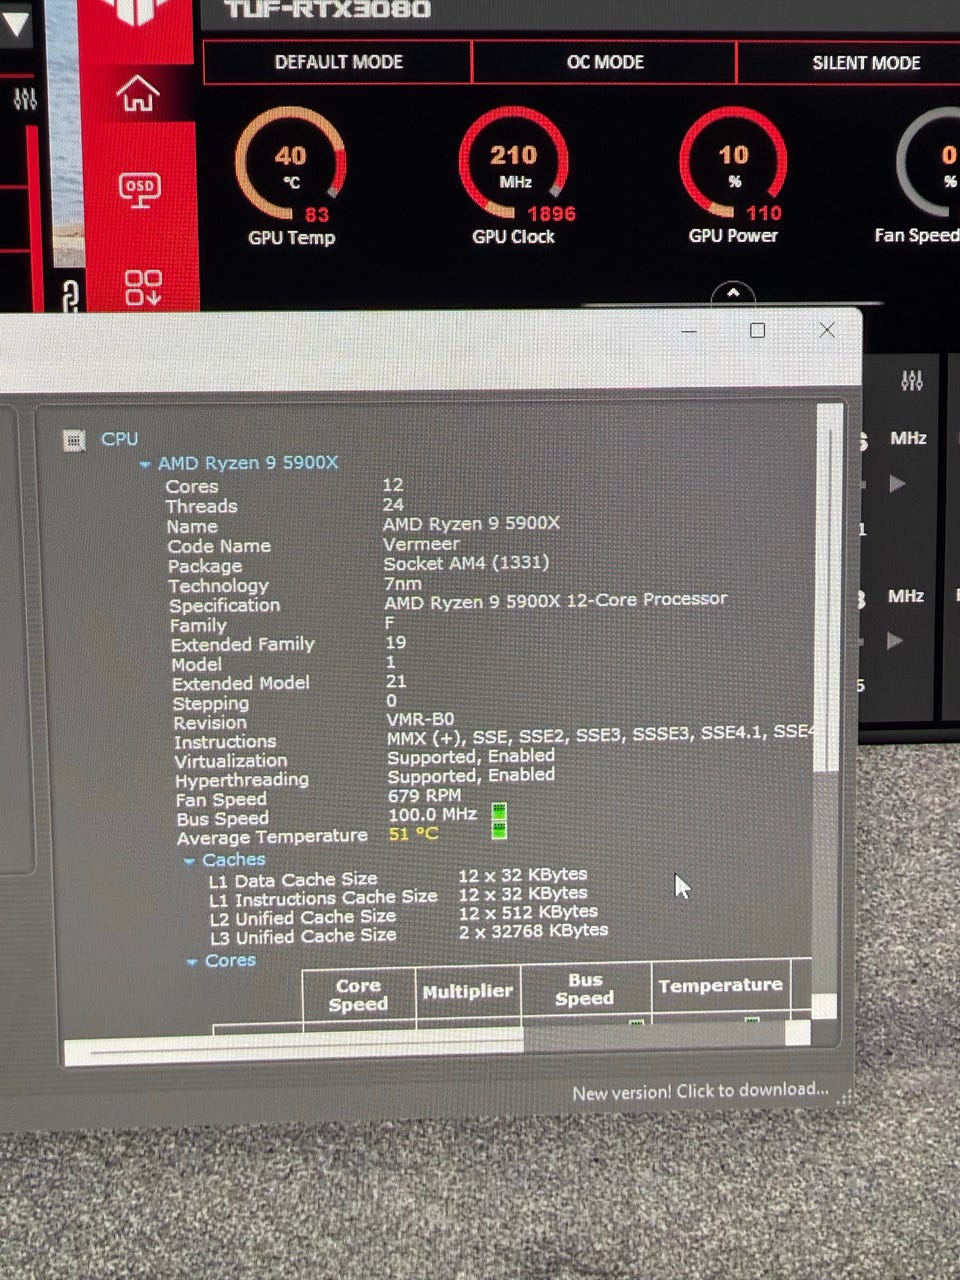The image size is (960, 1280).
Task: Click graph icon beside Average Temperature
Action: 499,830
